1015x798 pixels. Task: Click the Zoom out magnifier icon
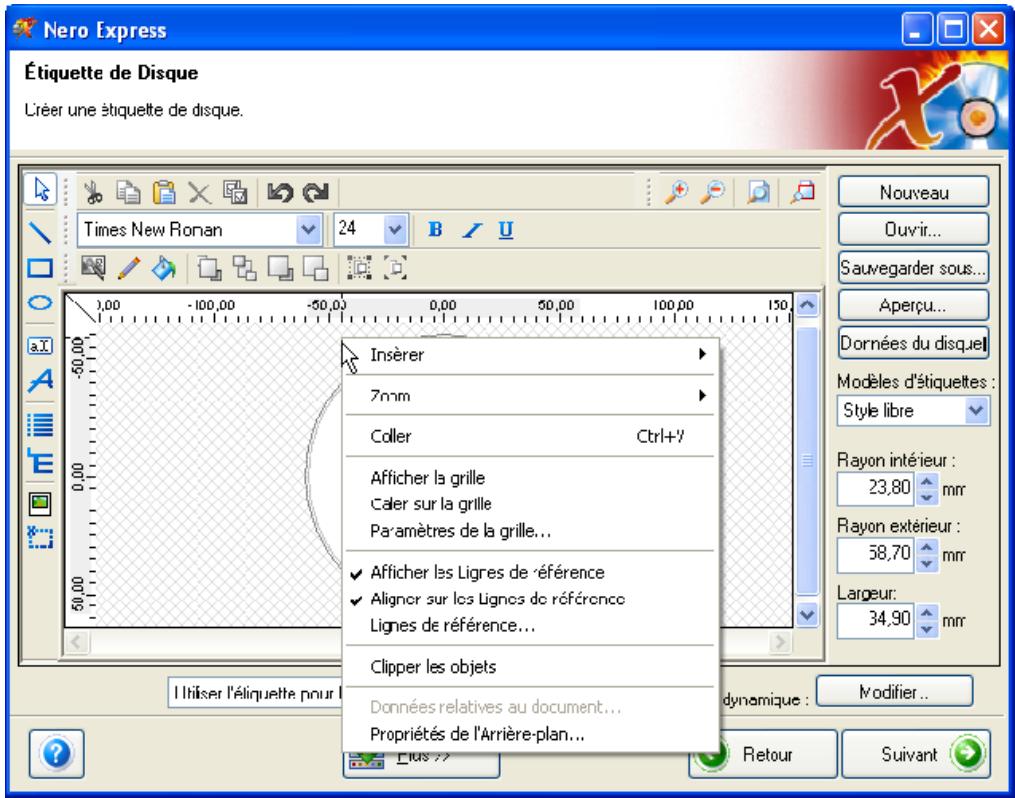713,192
